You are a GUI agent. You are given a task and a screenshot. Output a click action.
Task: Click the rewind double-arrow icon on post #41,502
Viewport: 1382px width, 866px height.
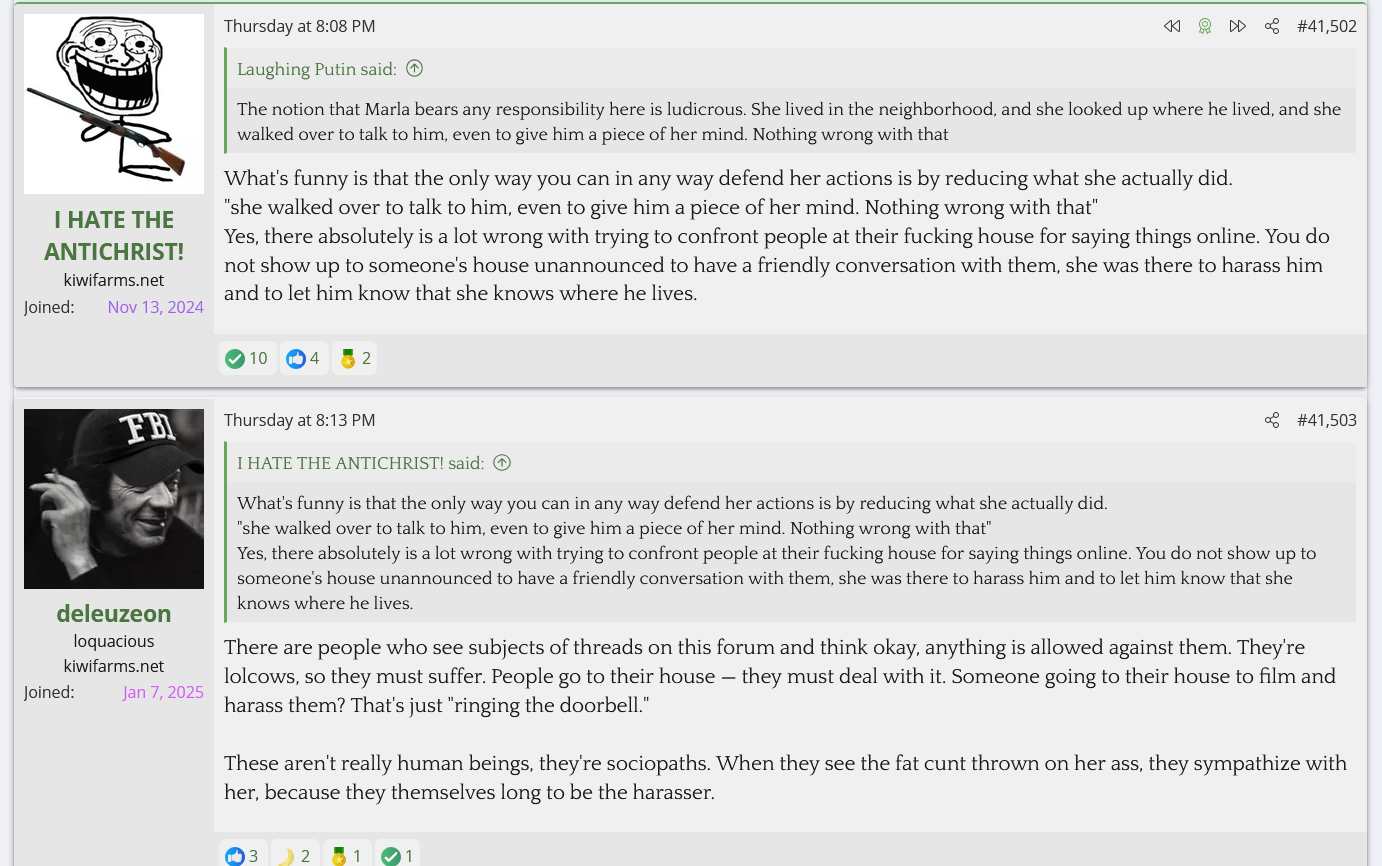(x=1171, y=26)
